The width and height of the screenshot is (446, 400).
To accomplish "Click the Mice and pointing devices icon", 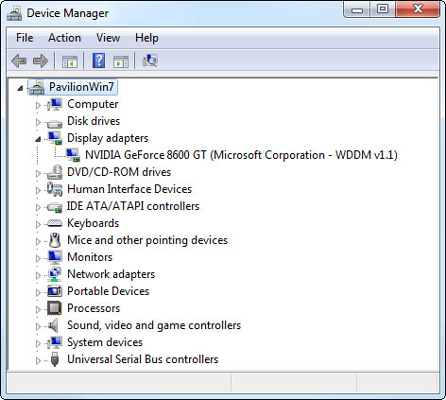I will point(55,240).
